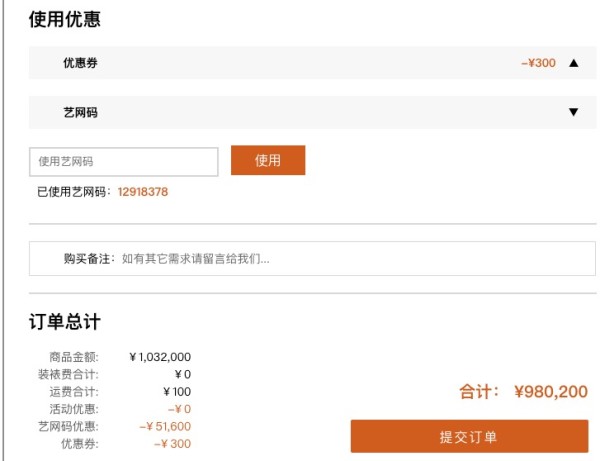Click the 活动优惠 -¥0 value
The image size is (600, 461).
(179, 409)
